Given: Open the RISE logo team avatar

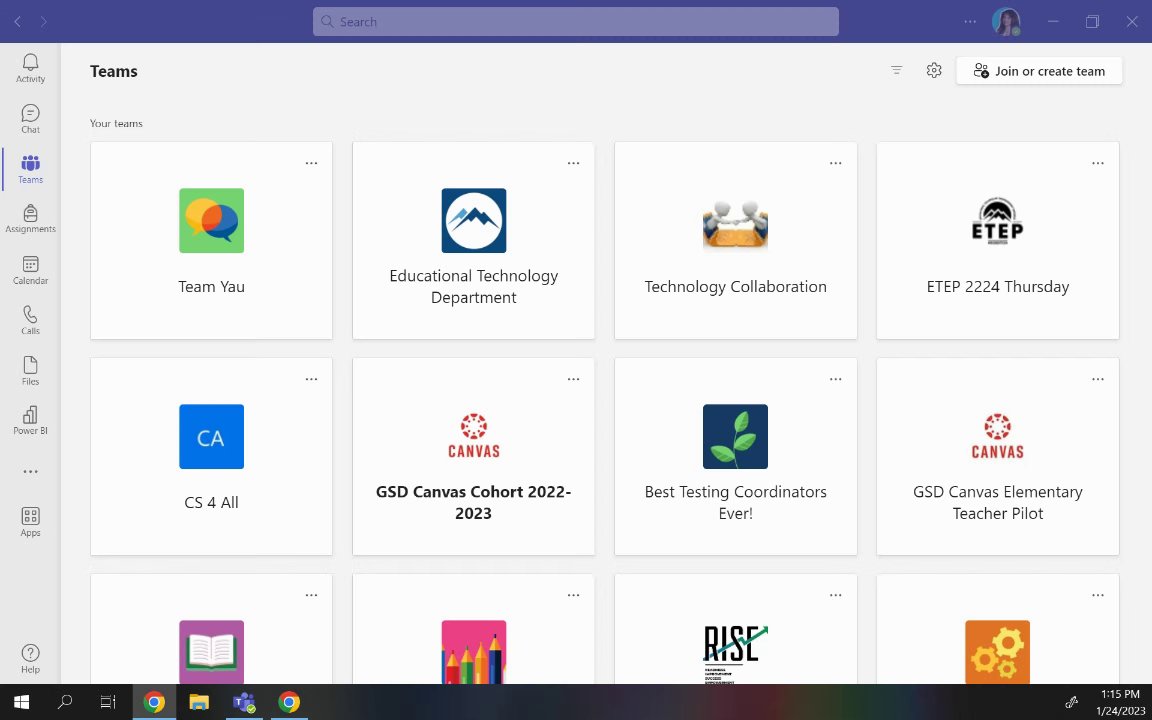Looking at the screenshot, I should coord(735,652).
